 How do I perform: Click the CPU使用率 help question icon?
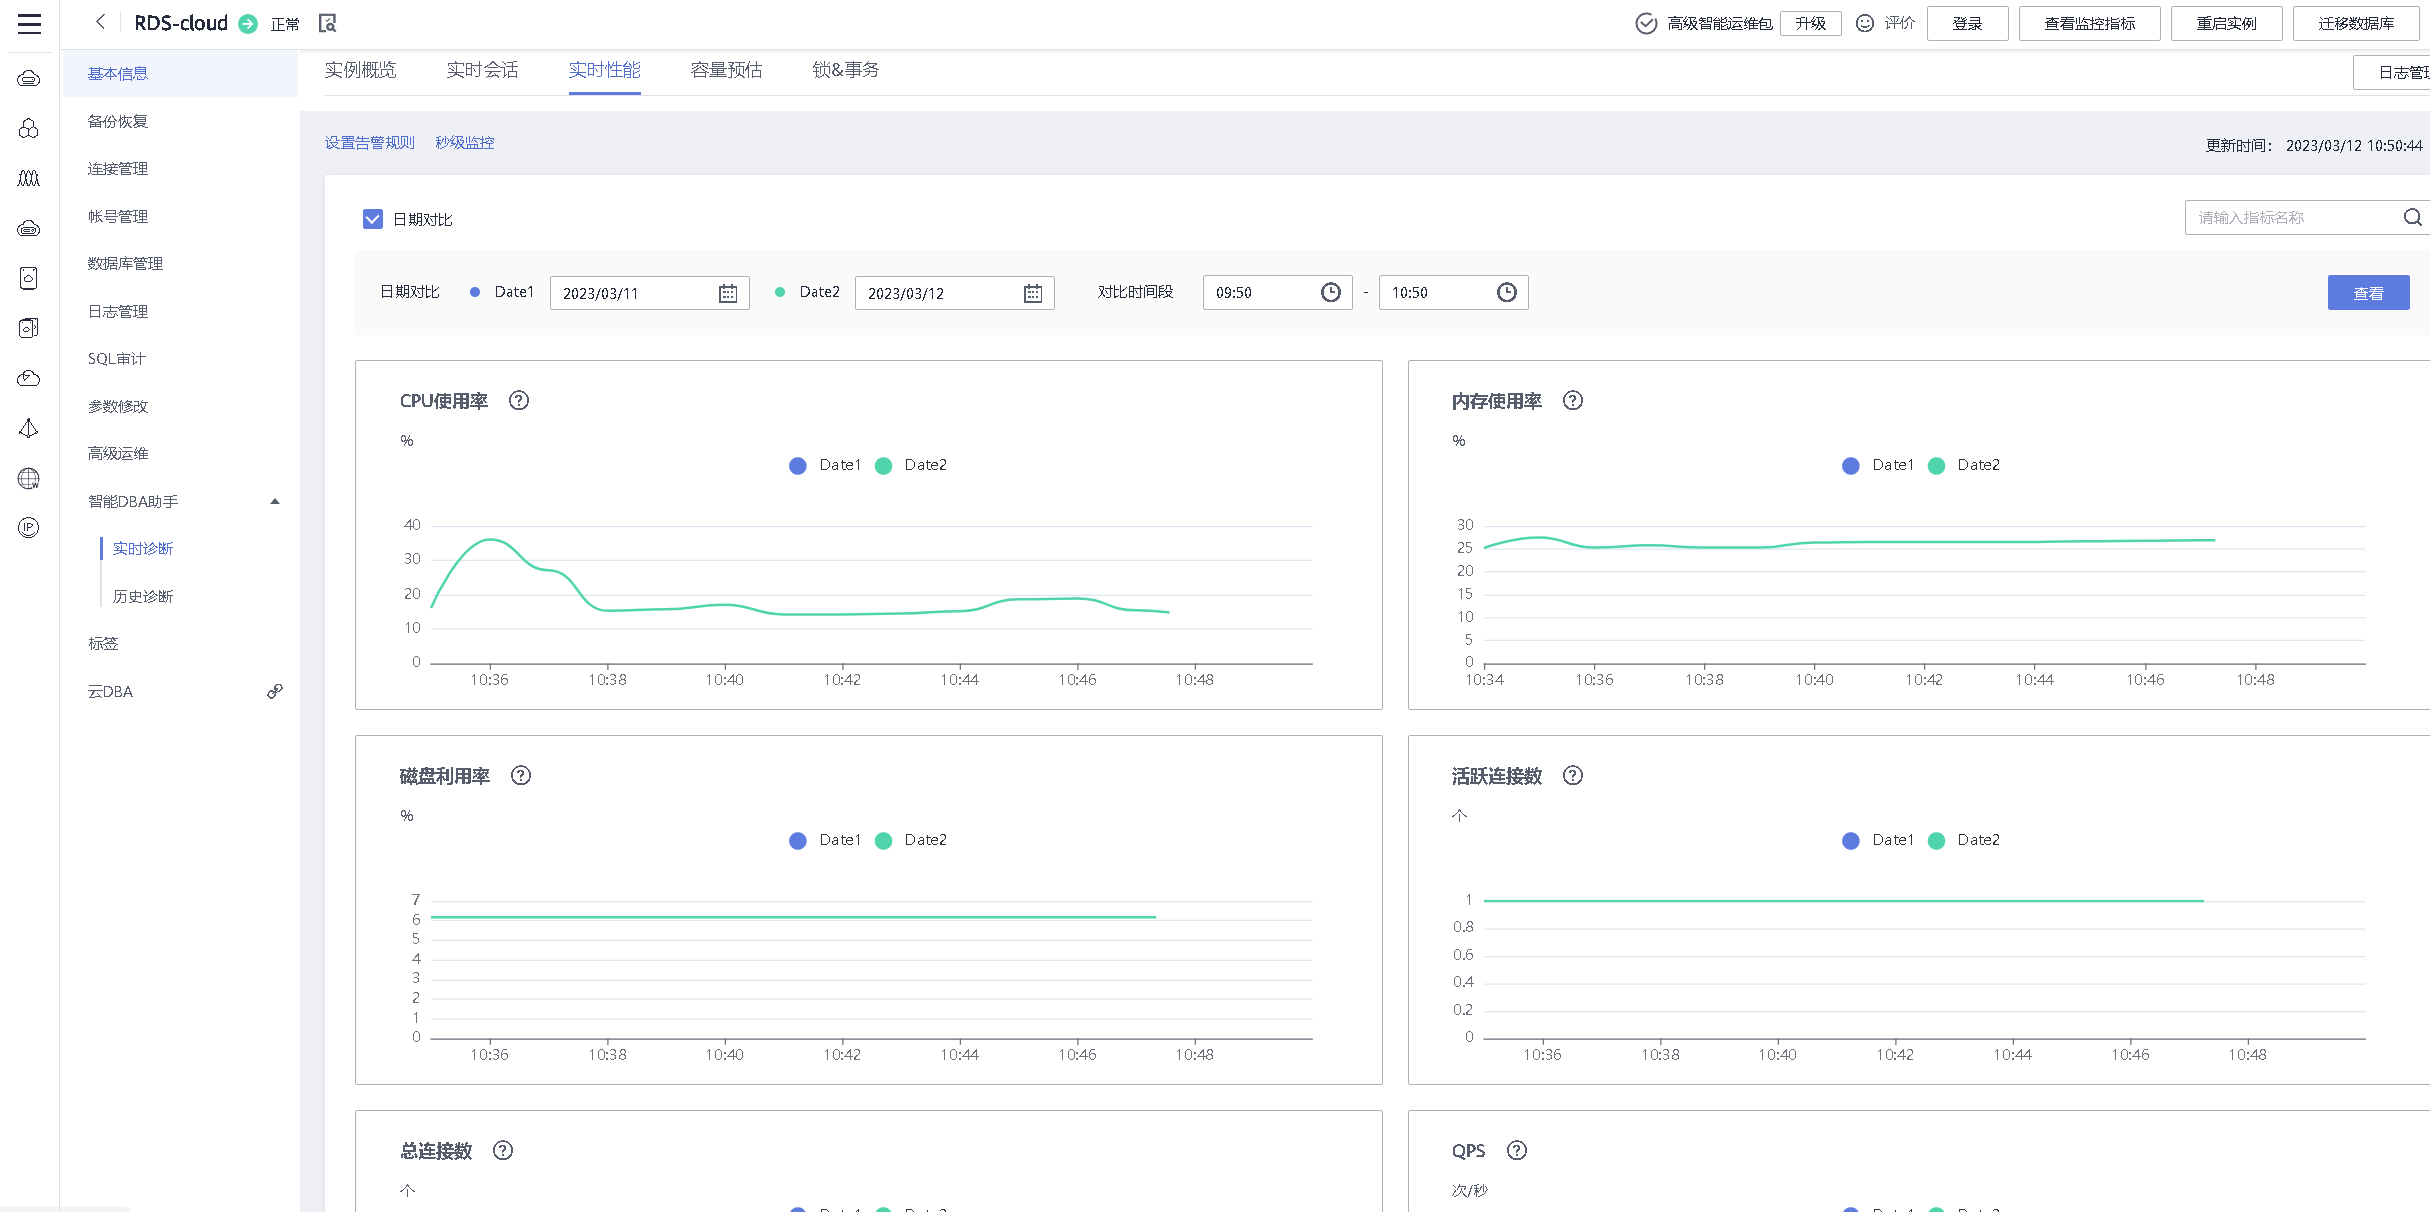coord(518,401)
